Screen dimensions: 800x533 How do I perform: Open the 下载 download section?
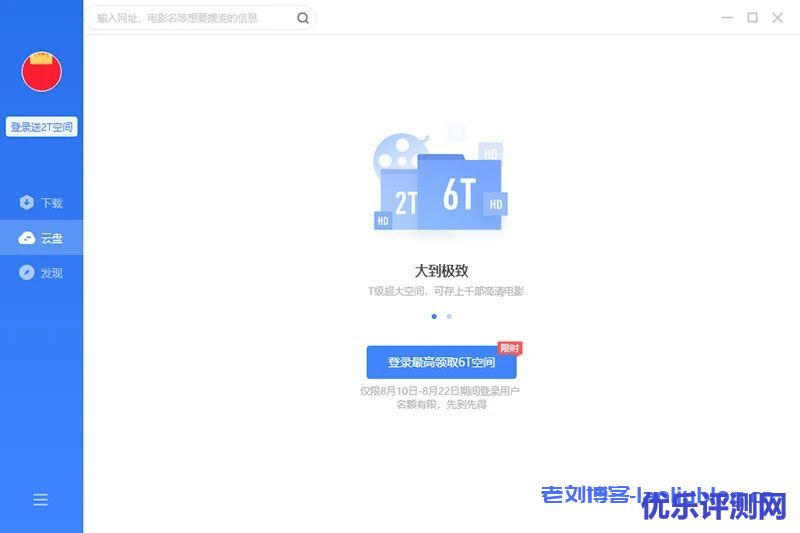tap(41, 203)
